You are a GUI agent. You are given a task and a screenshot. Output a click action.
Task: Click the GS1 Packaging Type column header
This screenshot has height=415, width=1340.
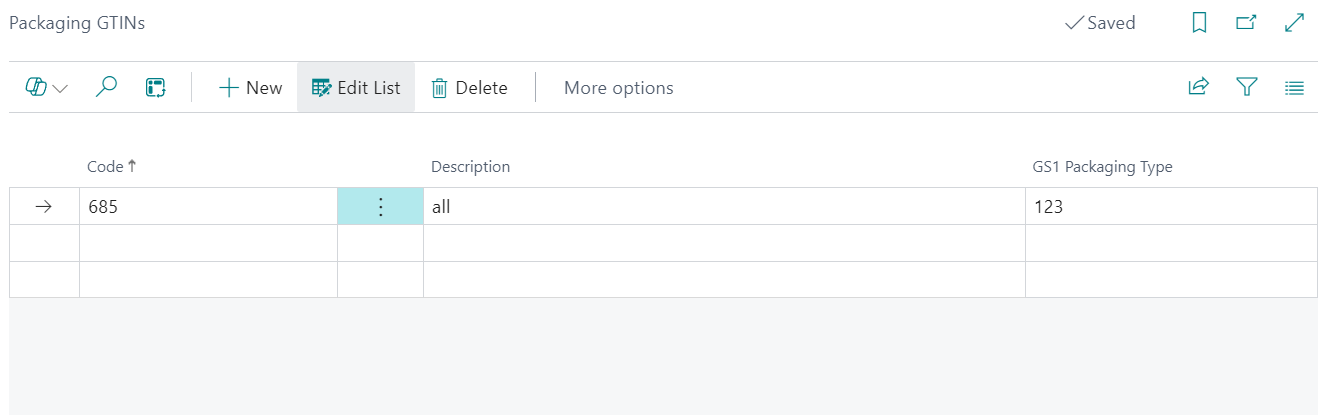[1102, 167]
